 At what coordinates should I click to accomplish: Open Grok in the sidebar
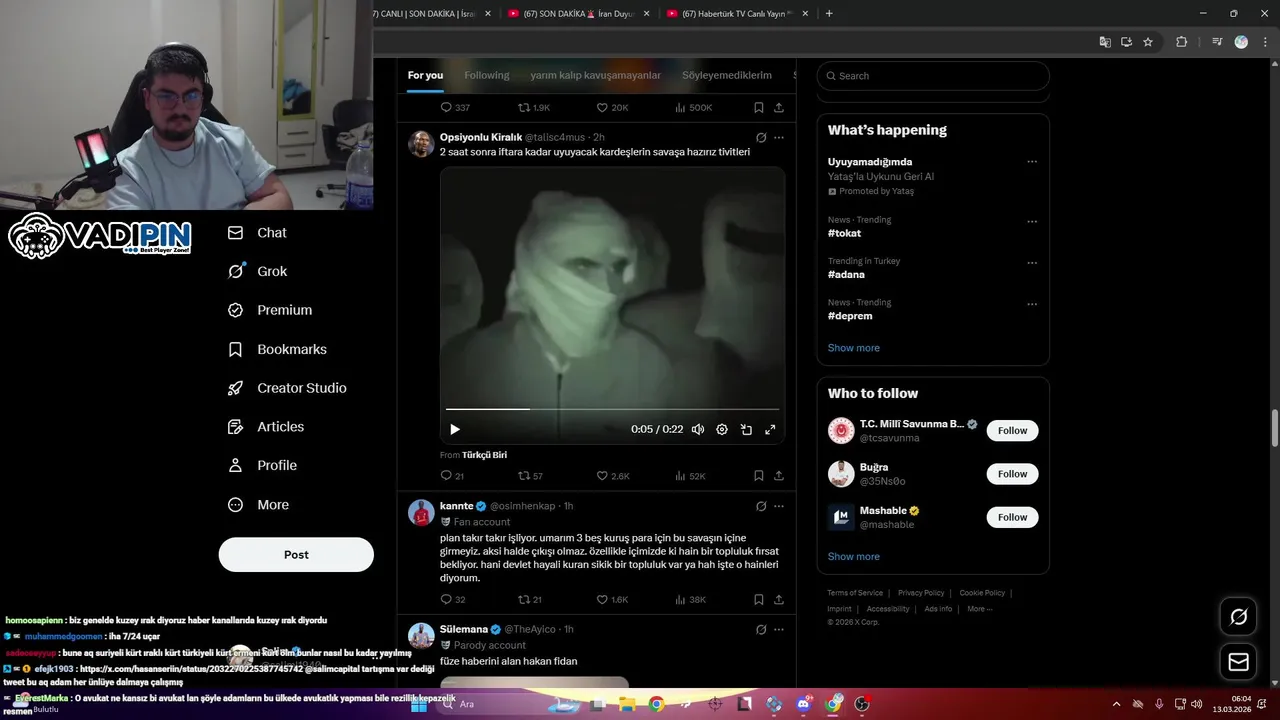coord(256,271)
